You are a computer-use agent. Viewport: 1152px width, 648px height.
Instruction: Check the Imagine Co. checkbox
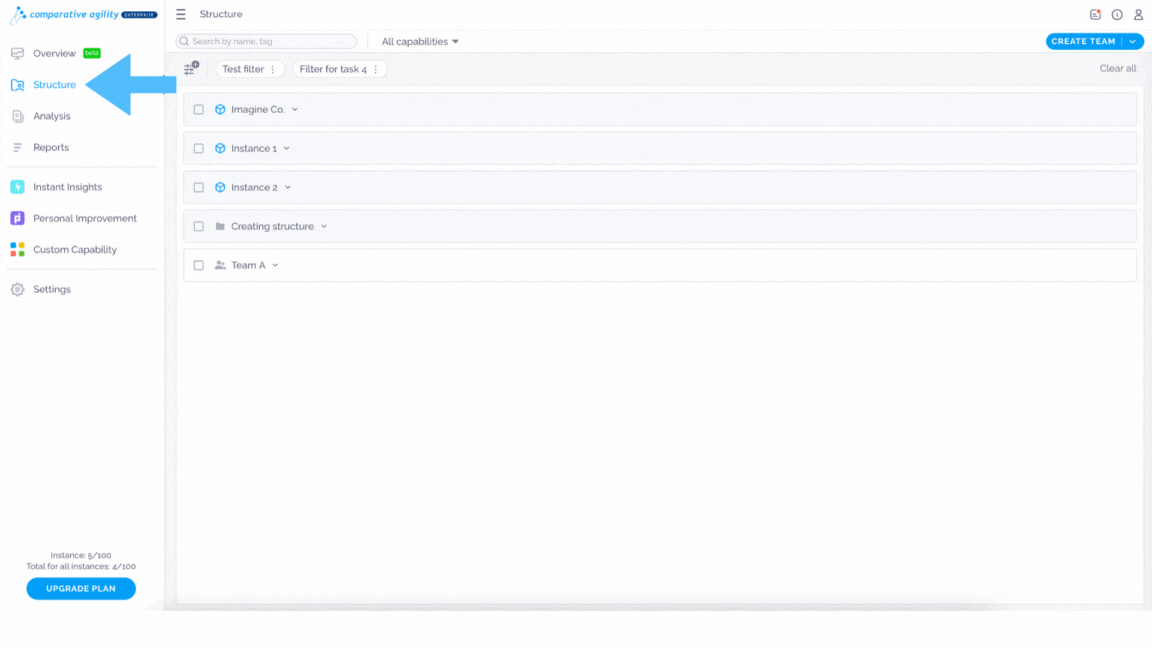(x=198, y=109)
